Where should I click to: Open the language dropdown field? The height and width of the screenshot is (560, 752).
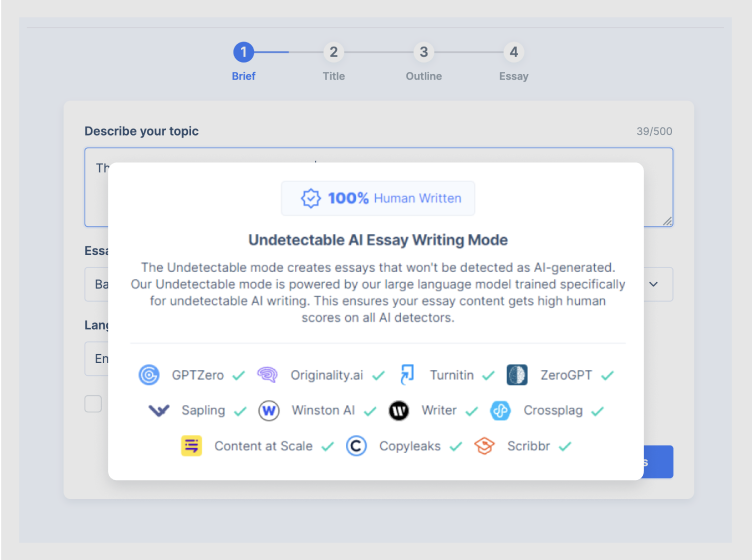click(96, 359)
